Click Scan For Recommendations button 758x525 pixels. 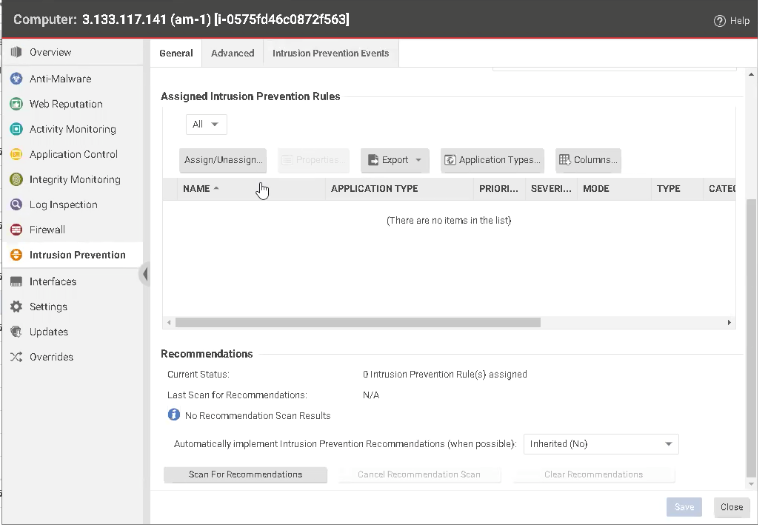pyautogui.click(x=245, y=474)
